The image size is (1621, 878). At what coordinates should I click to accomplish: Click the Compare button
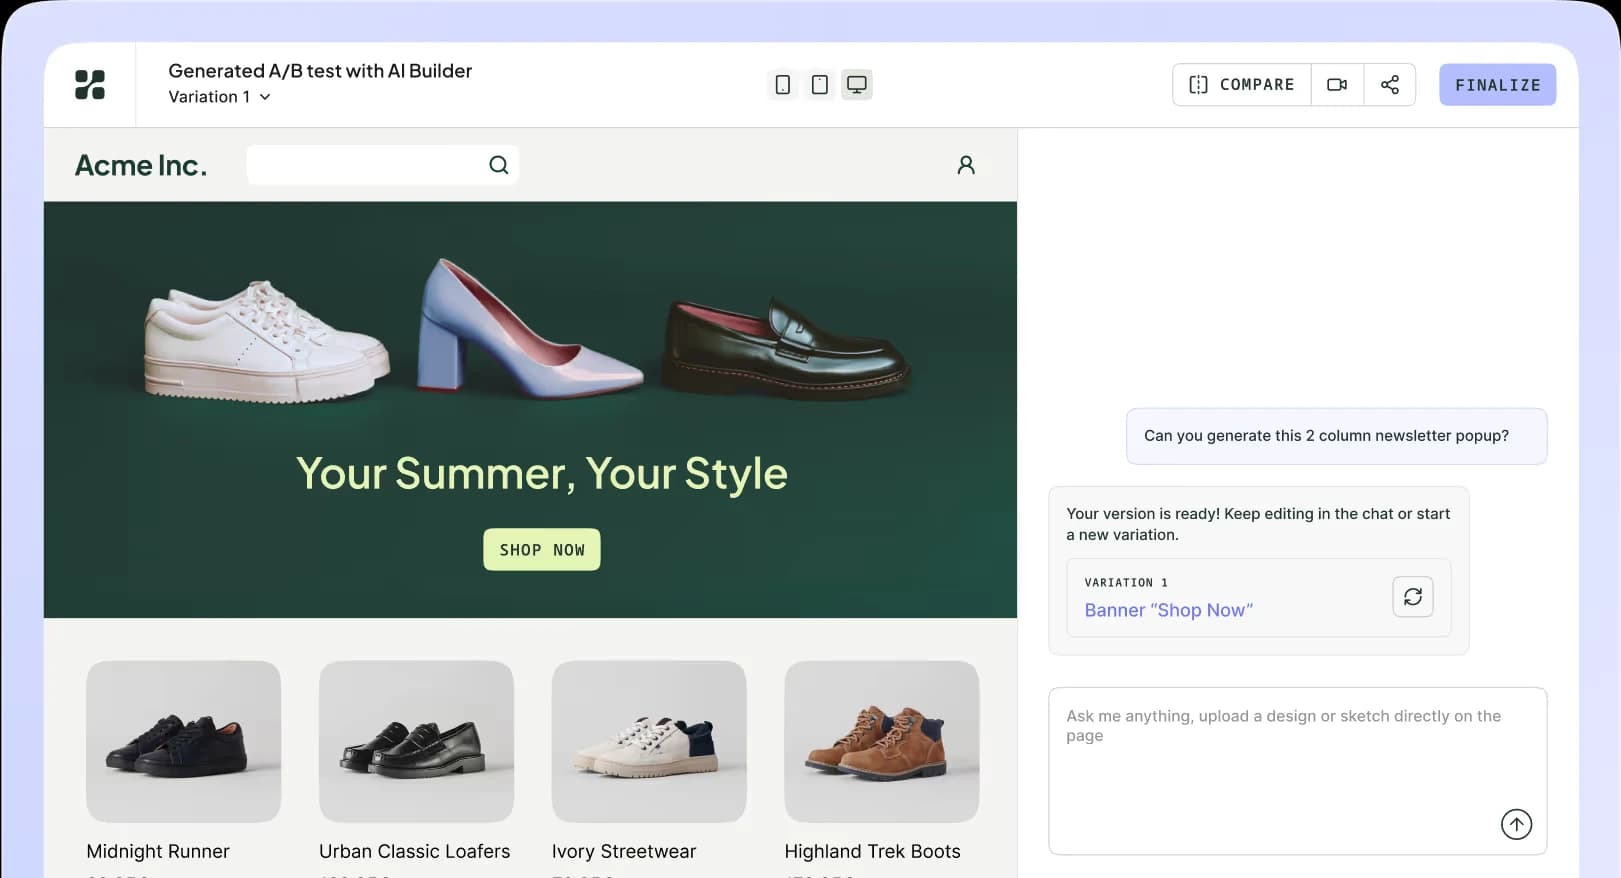(x=1242, y=85)
